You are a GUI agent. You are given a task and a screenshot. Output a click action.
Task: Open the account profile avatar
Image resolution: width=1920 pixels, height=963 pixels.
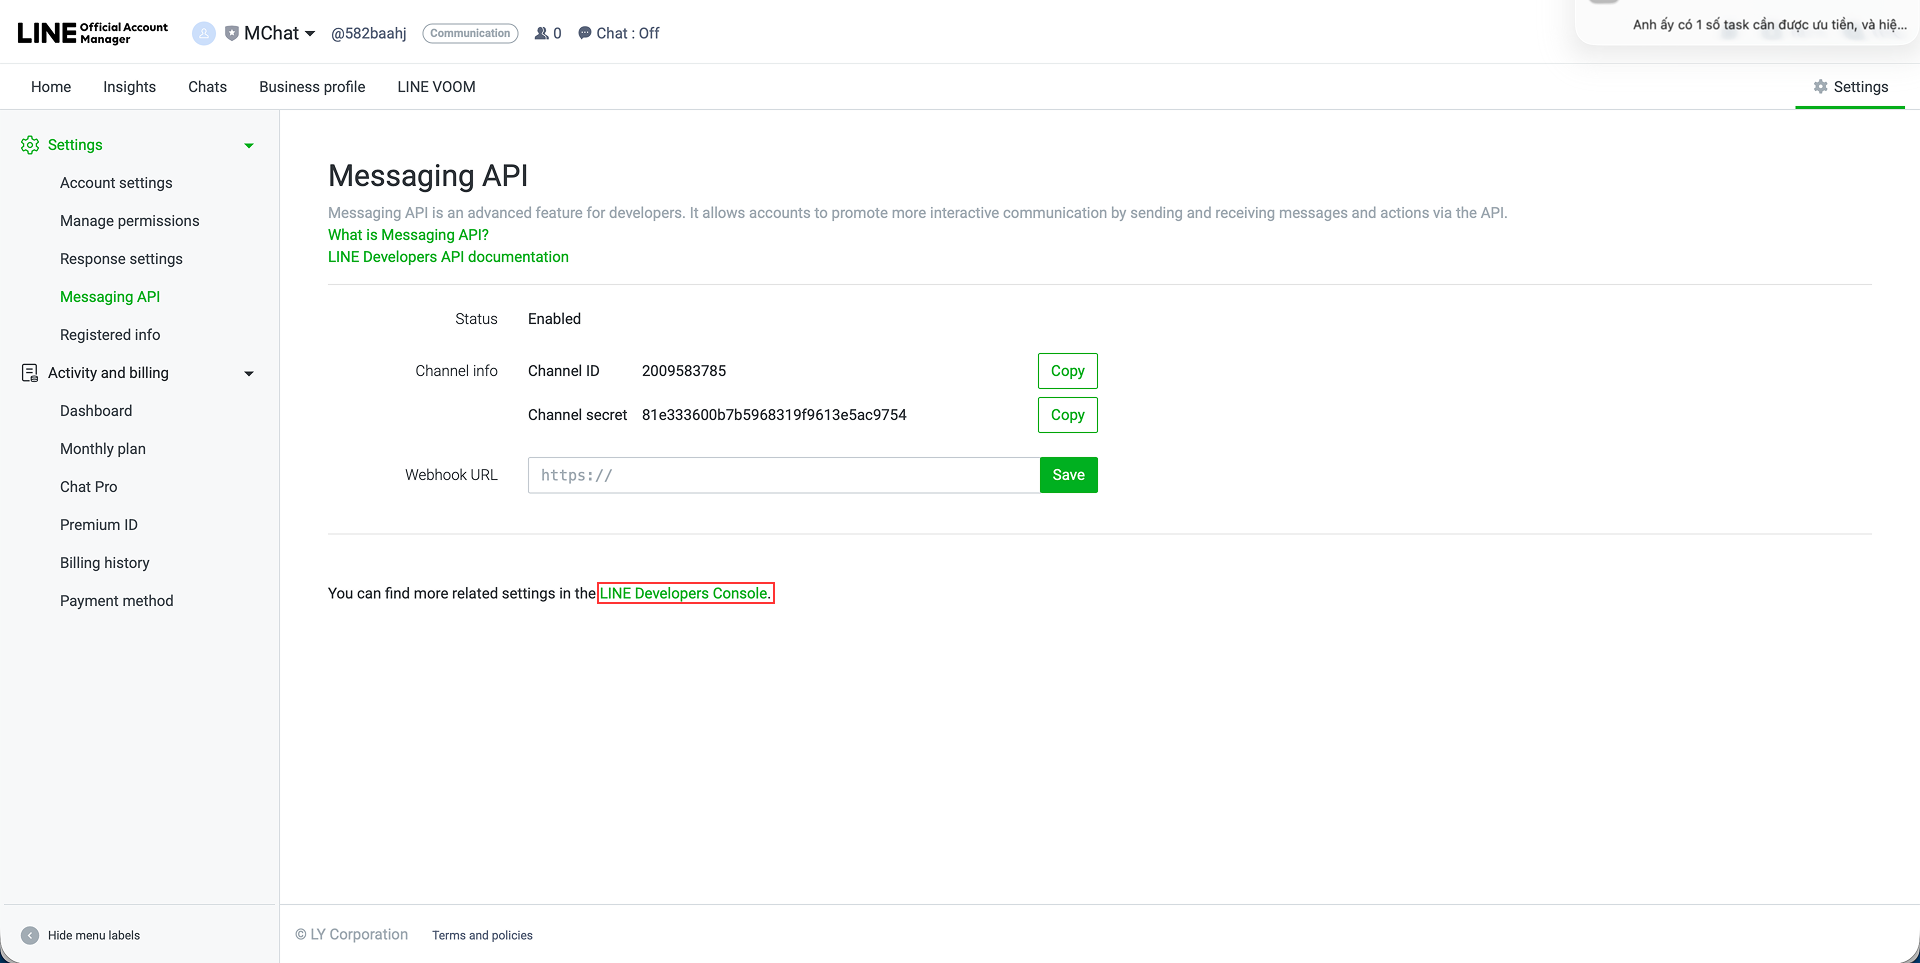(x=204, y=33)
